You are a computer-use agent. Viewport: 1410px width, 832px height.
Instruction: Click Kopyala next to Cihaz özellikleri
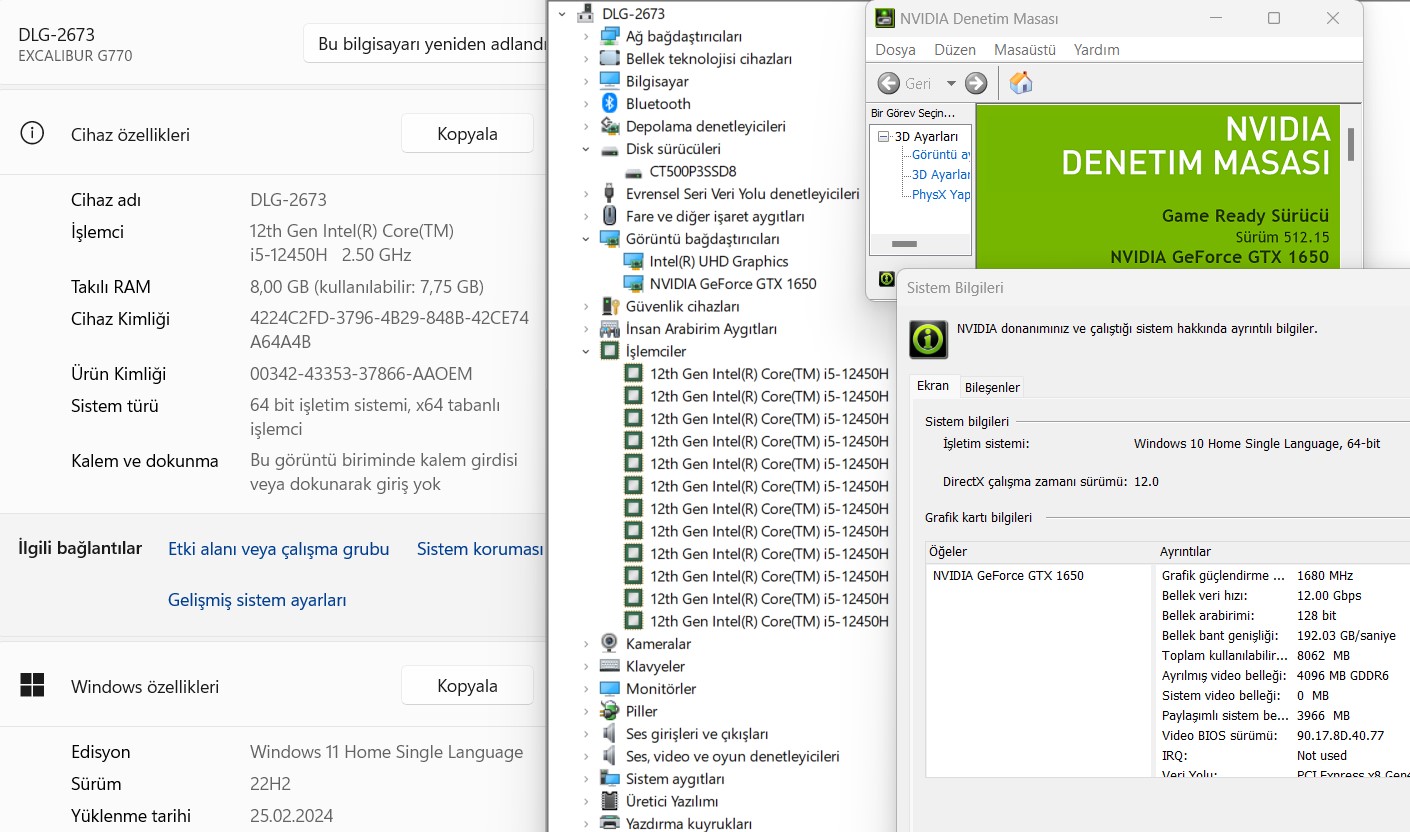tap(467, 134)
